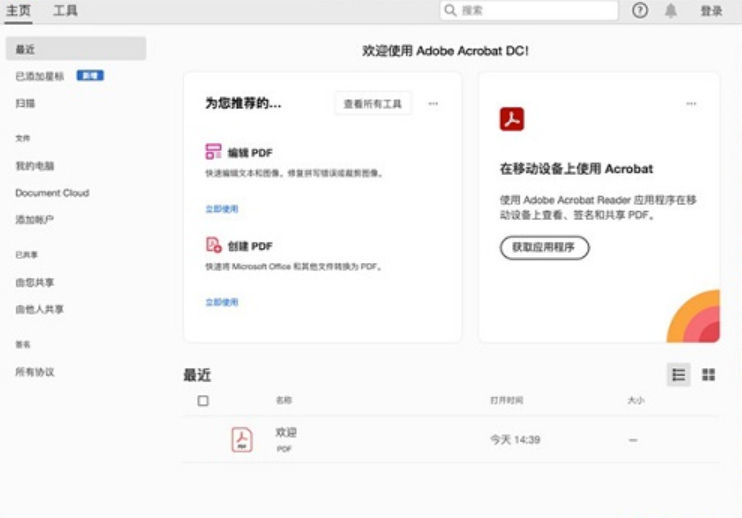Switch to the 主页 tab
This screenshot has height=518, width=742.
point(18,10)
